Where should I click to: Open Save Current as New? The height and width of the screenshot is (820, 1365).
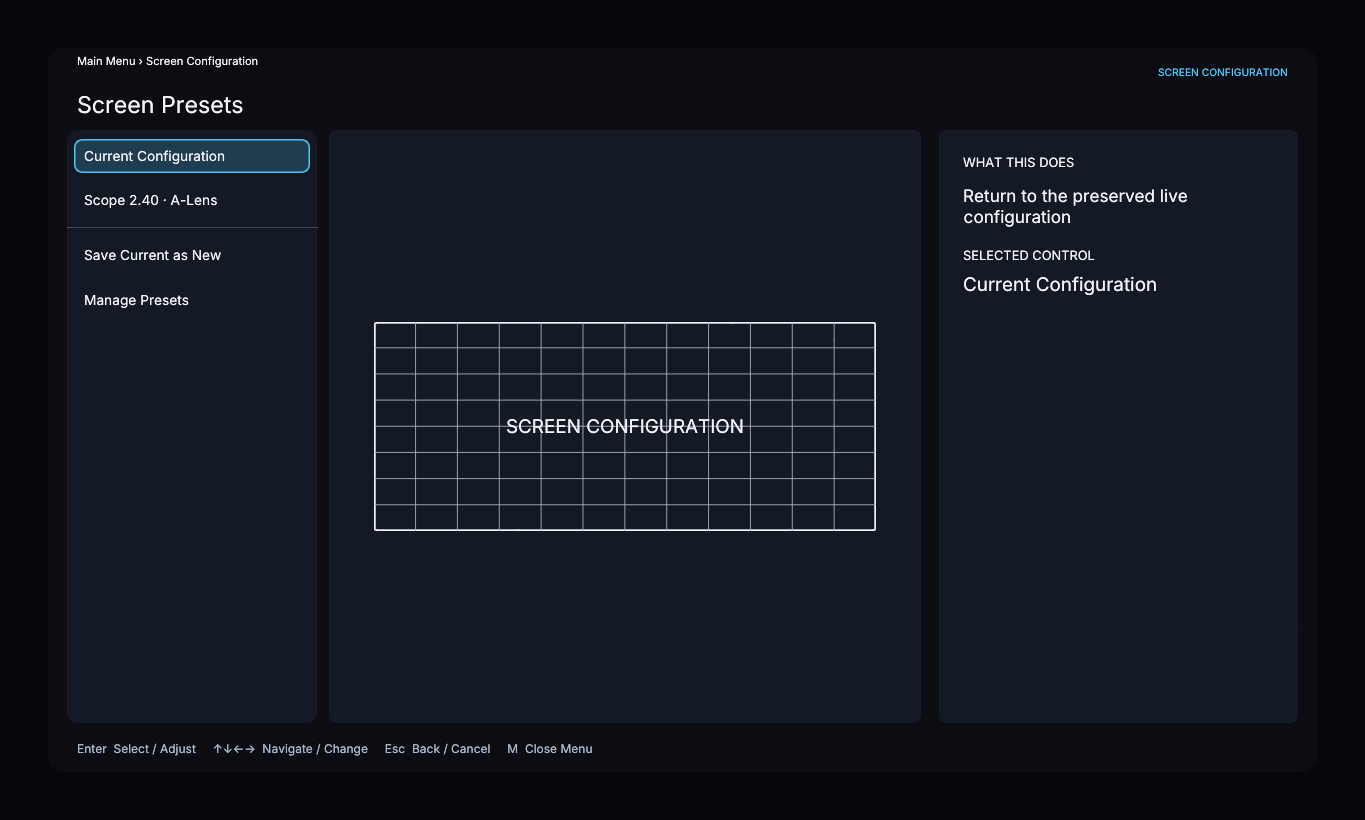(x=192, y=255)
